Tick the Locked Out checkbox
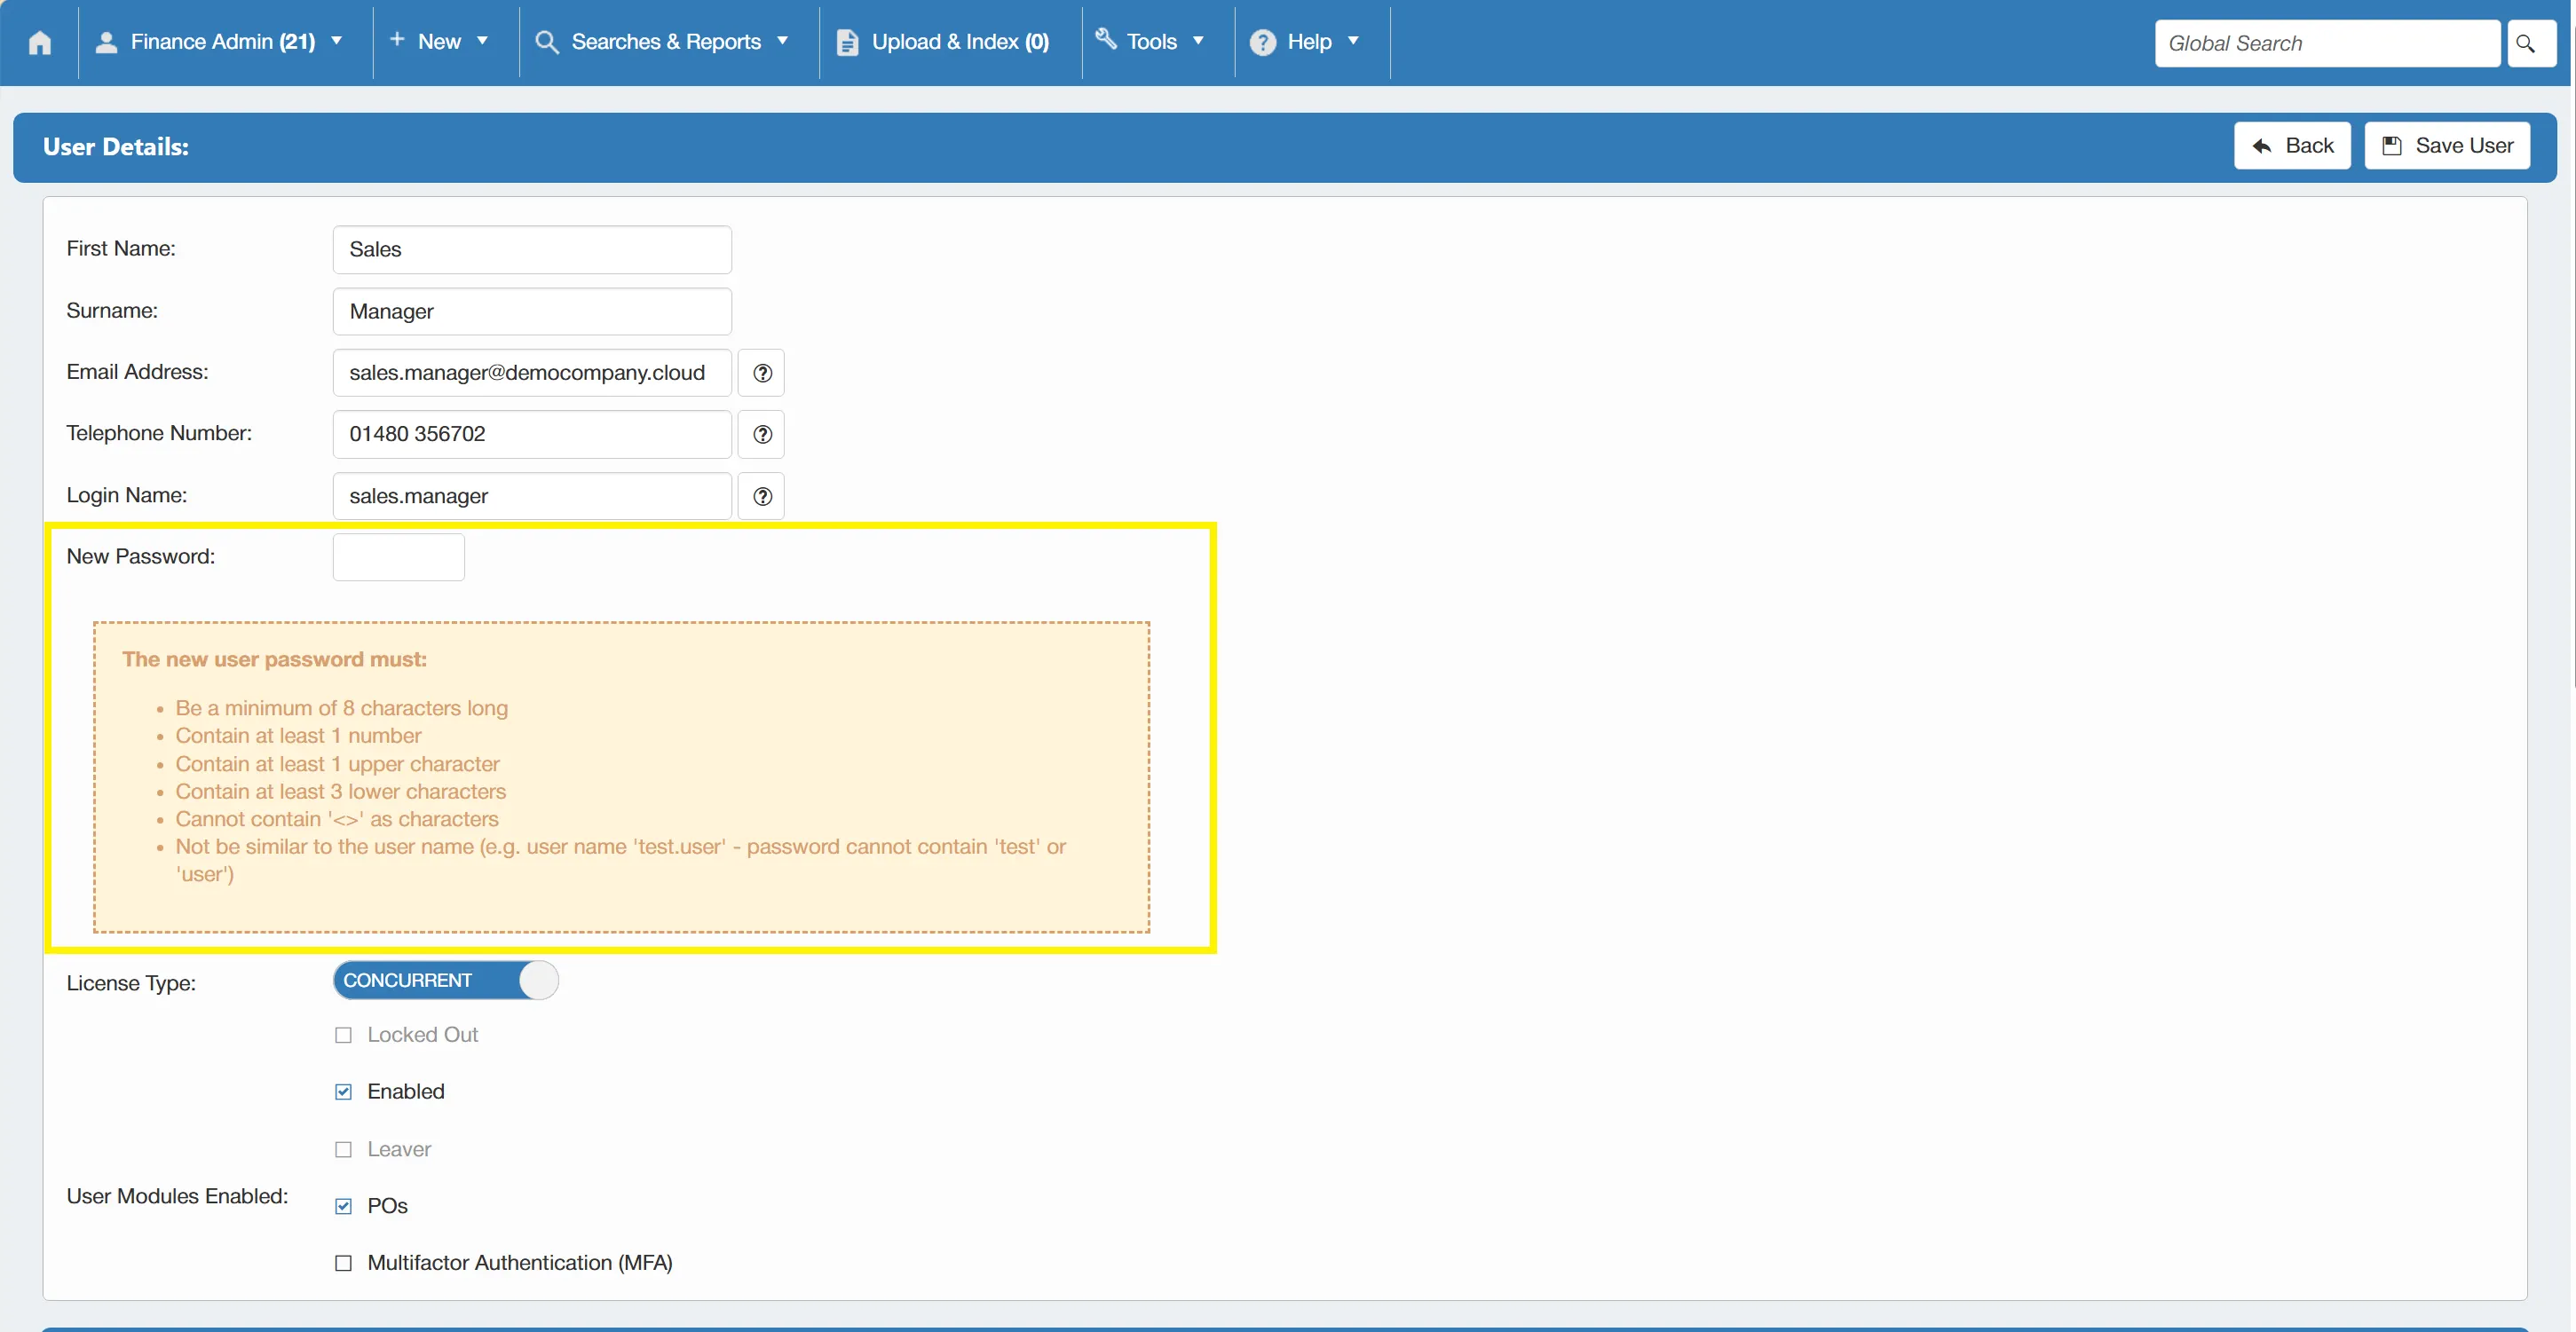 click(x=343, y=1035)
